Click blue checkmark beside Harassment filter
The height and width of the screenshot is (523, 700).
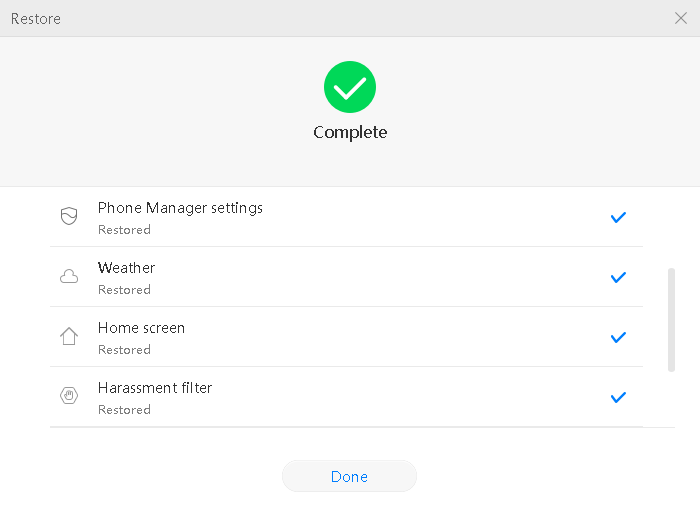coord(618,397)
